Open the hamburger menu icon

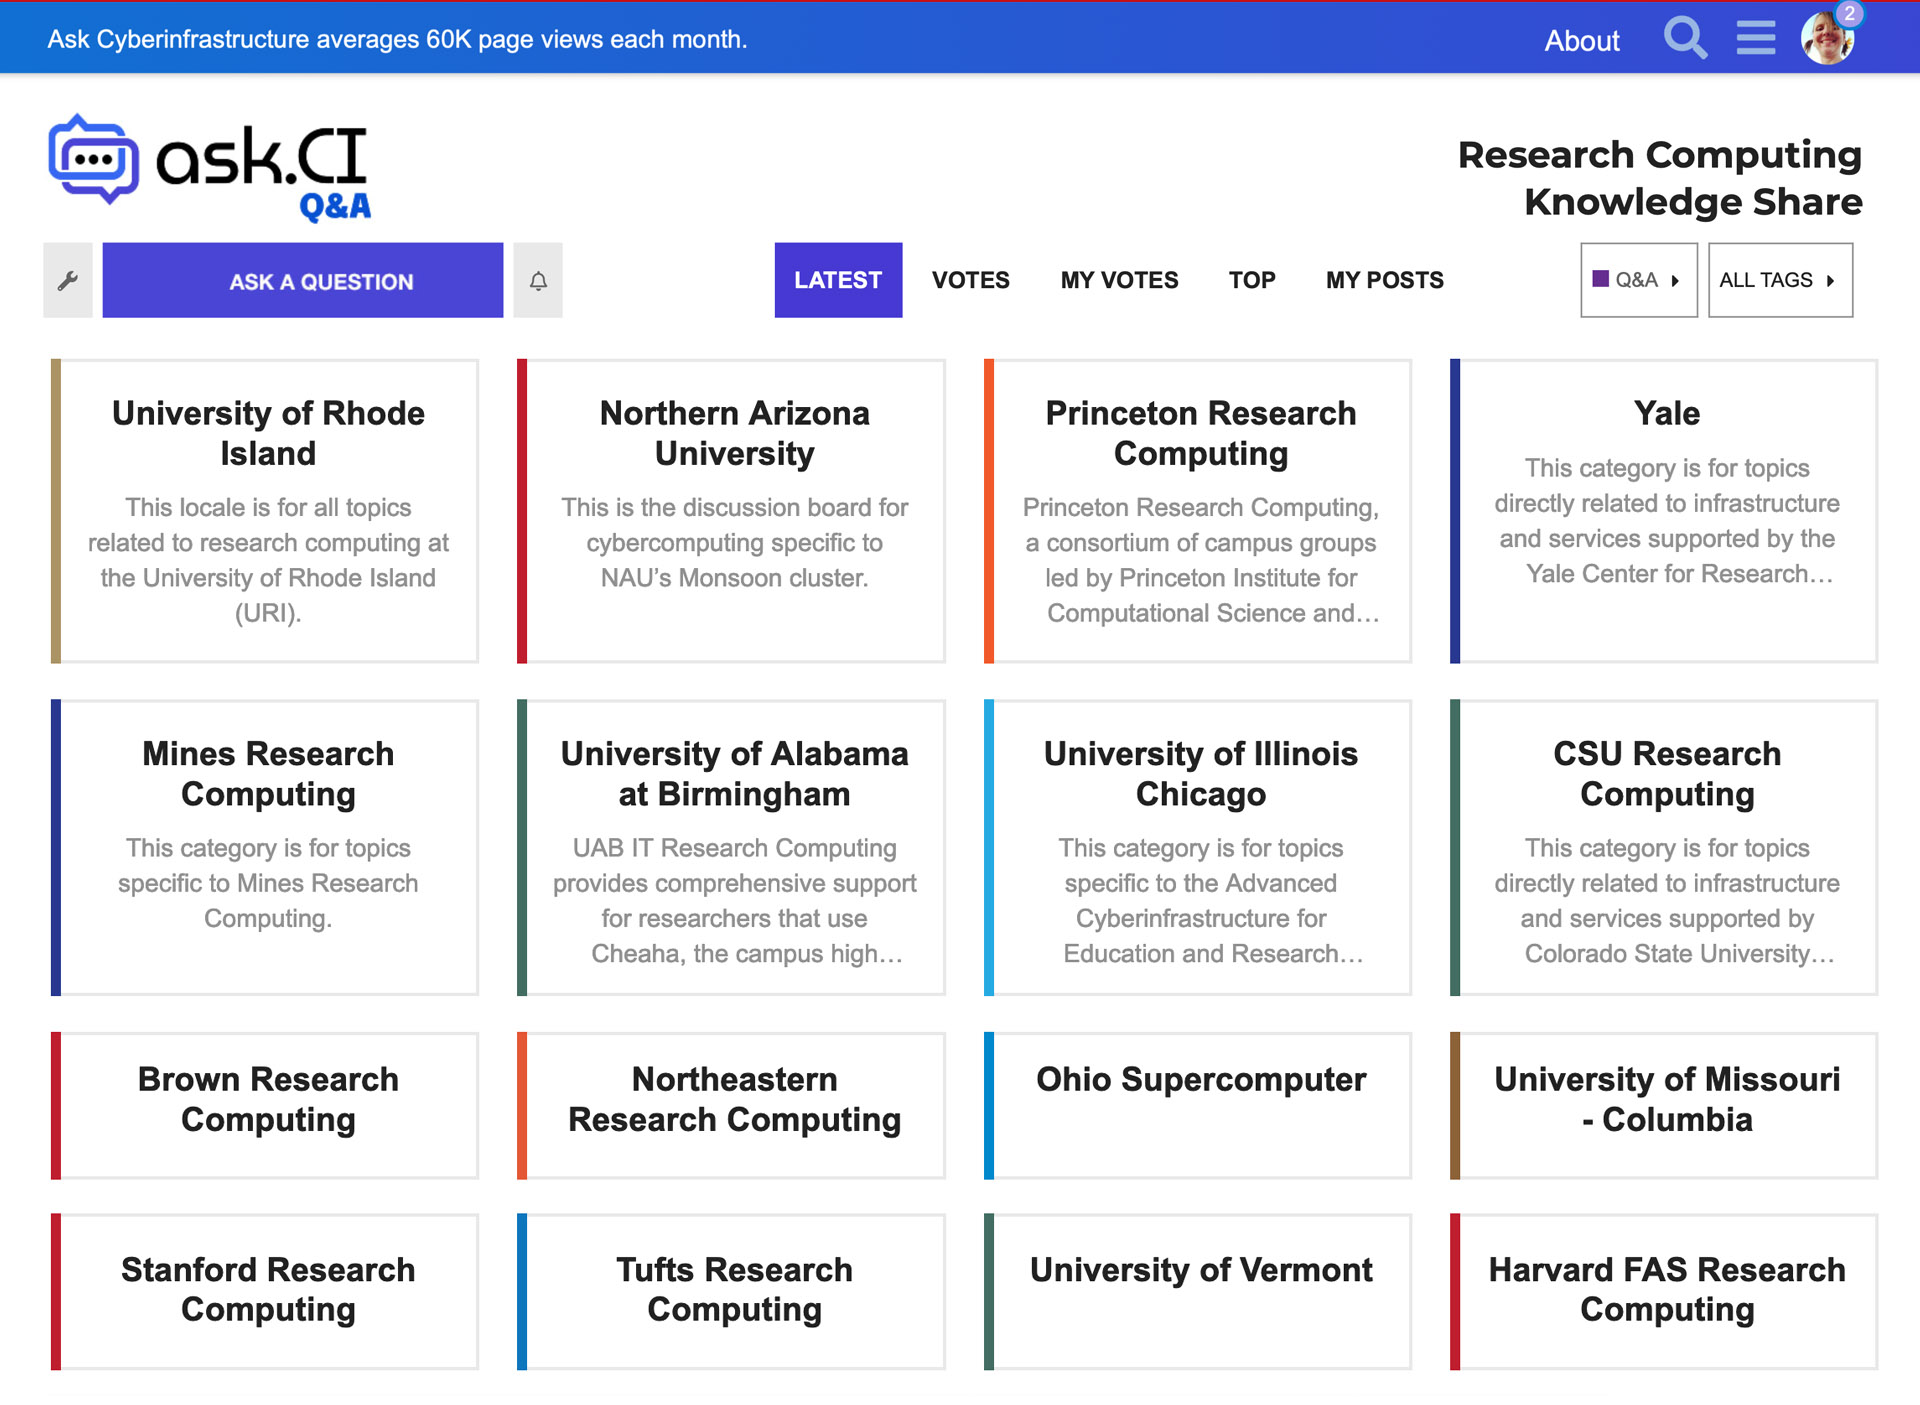pos(1755,39)
